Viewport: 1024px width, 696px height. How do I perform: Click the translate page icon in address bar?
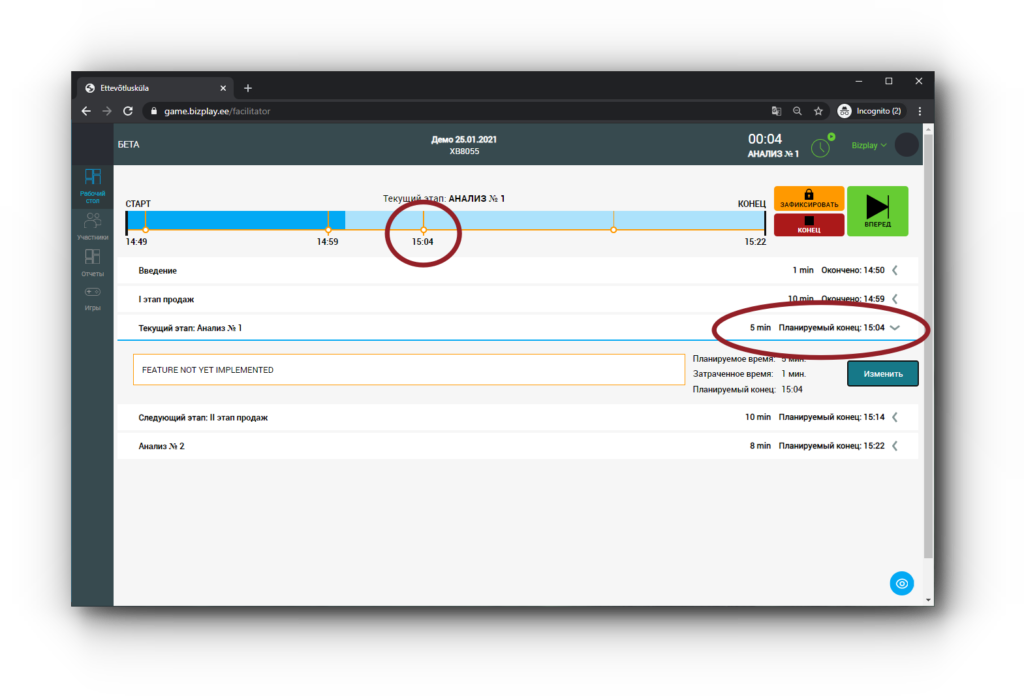[x=776, y=111]
